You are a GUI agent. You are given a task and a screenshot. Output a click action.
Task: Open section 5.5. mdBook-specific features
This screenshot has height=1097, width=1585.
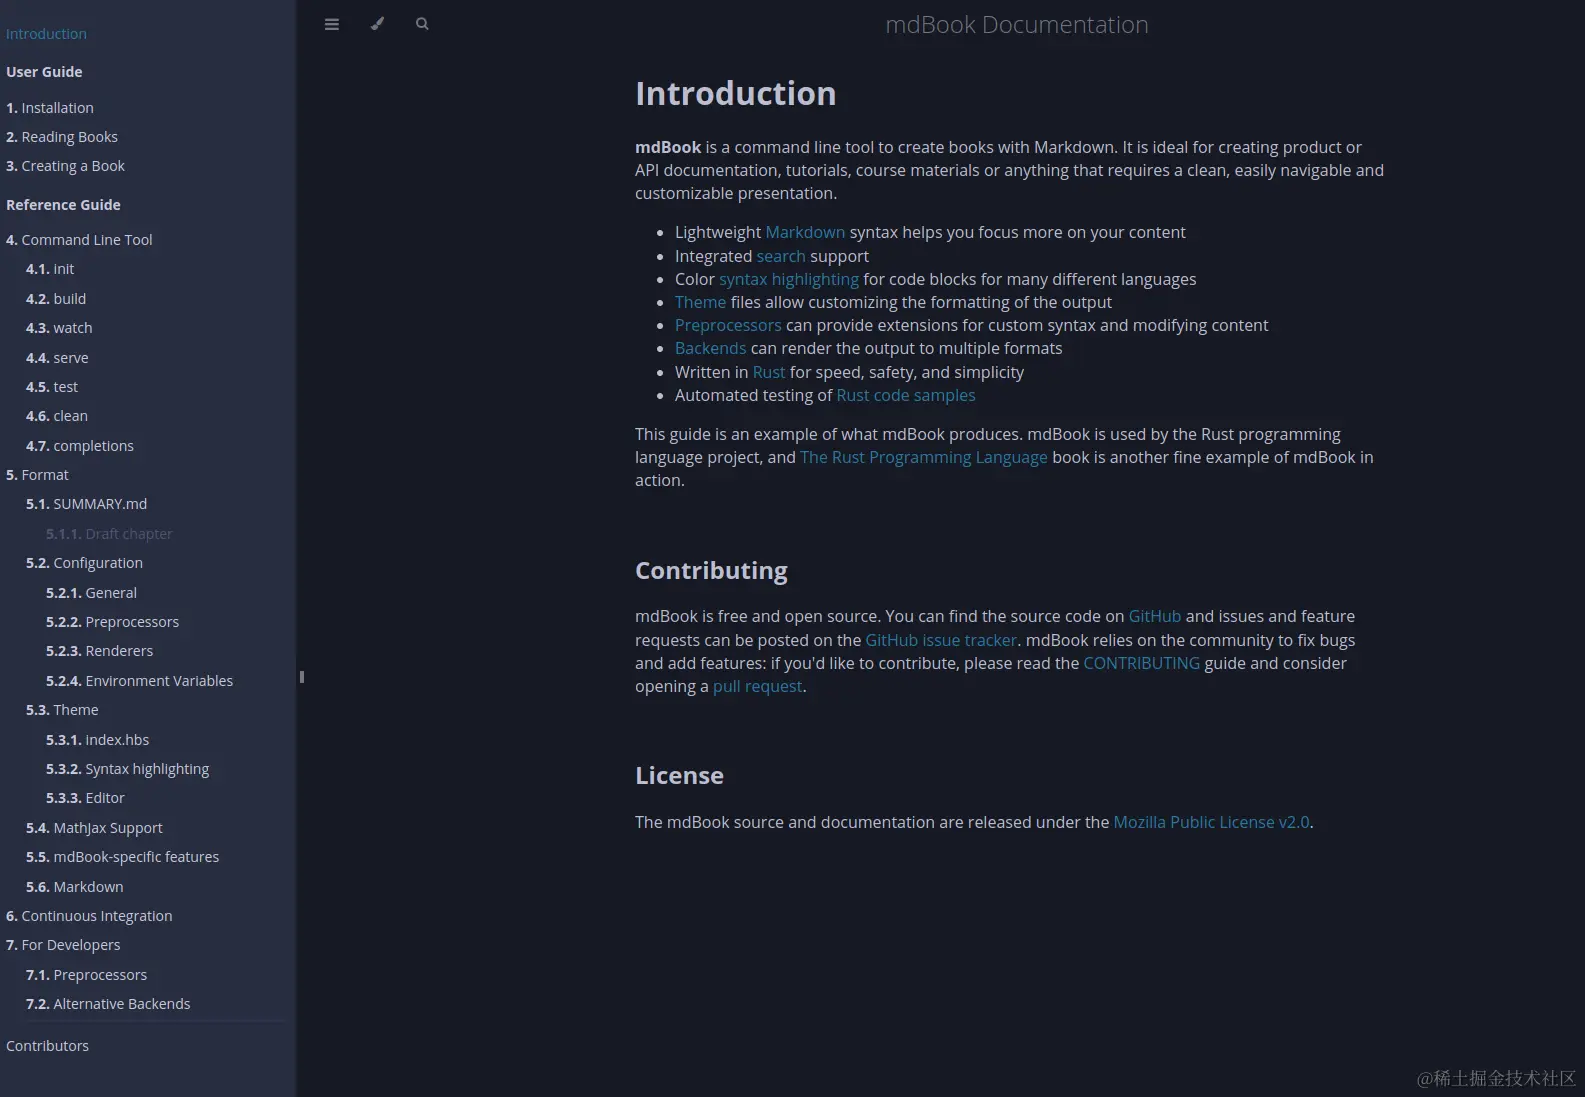tap(122, 857)
